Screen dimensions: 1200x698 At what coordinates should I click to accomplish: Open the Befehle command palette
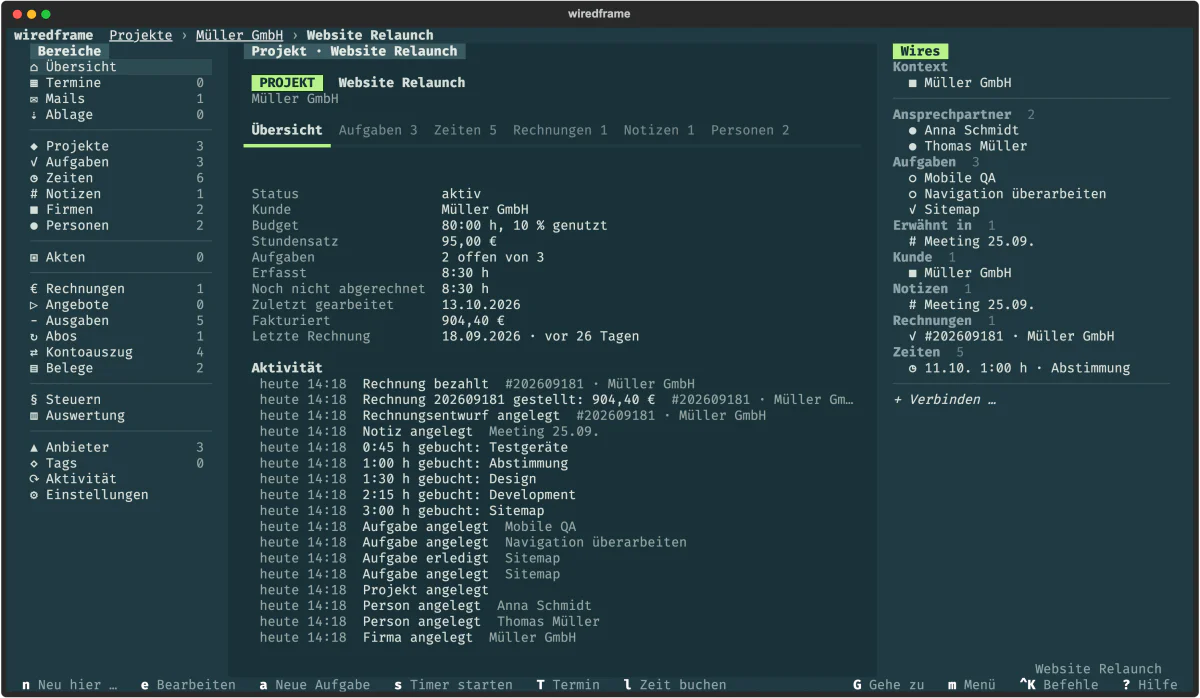tap(1059, 685)
